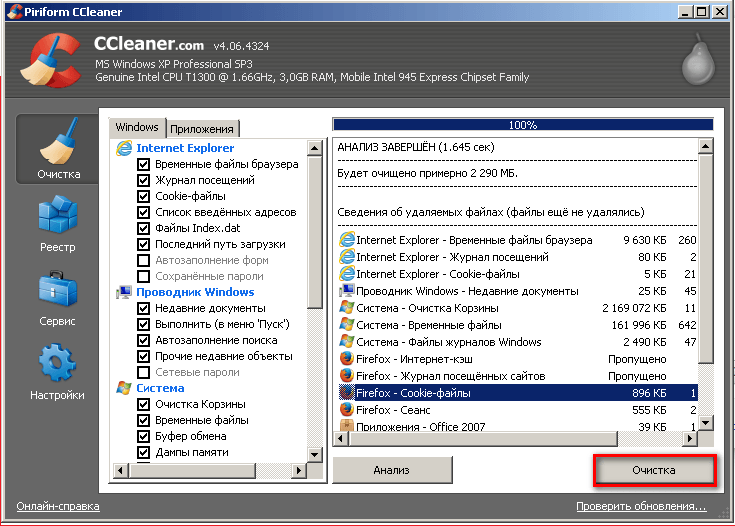
Task: Open the Онлайн-справка link
Action: tap(56, 507)
